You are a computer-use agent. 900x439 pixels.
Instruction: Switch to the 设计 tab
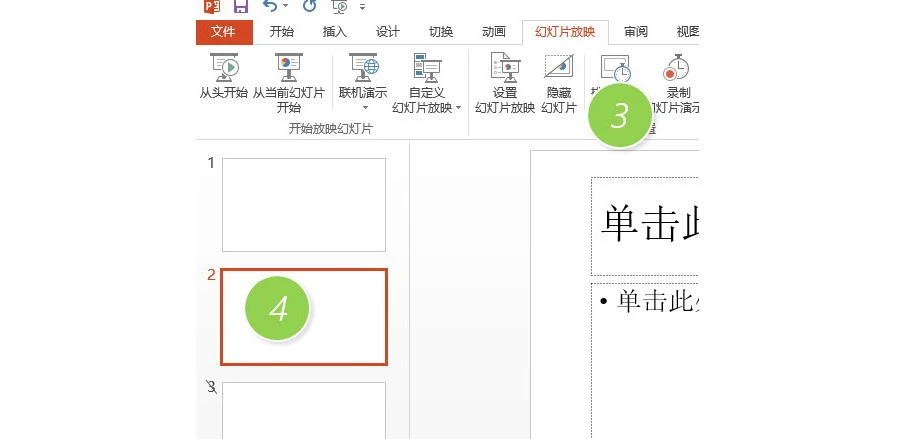(387, 32)
